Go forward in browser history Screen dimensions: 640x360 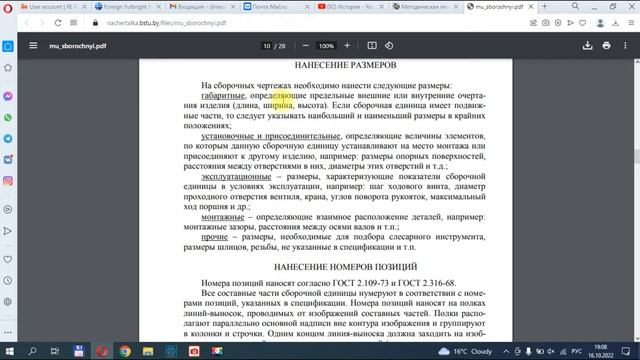tap(42, 23)
